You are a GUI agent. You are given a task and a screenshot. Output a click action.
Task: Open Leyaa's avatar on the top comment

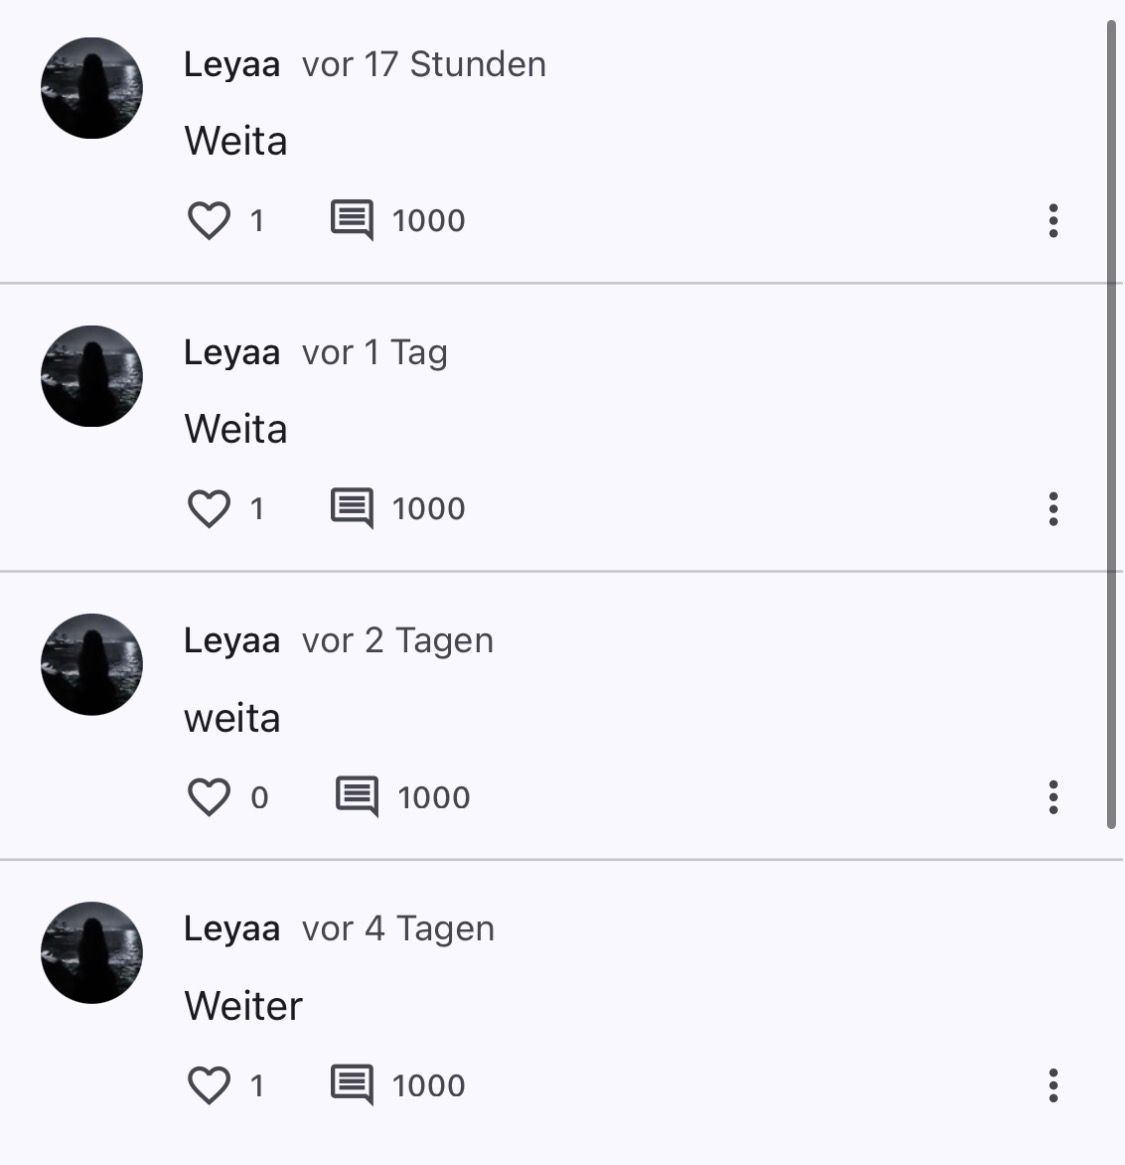pyautogui.click(x=92, y=88)
